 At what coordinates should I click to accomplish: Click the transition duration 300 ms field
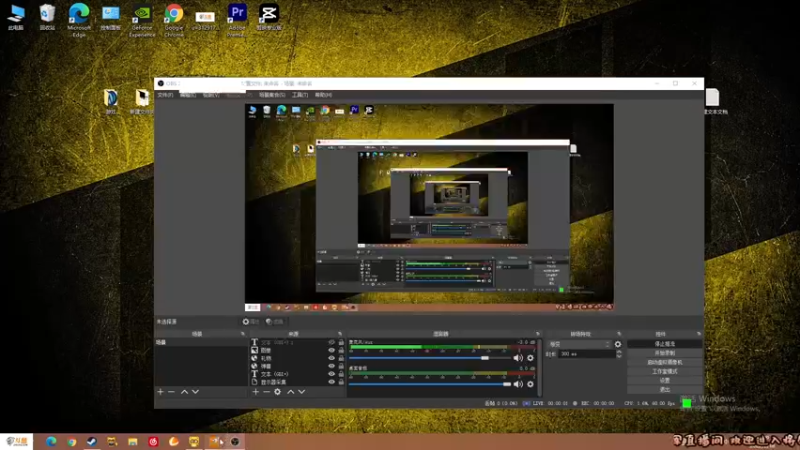[x=586, y=354]
